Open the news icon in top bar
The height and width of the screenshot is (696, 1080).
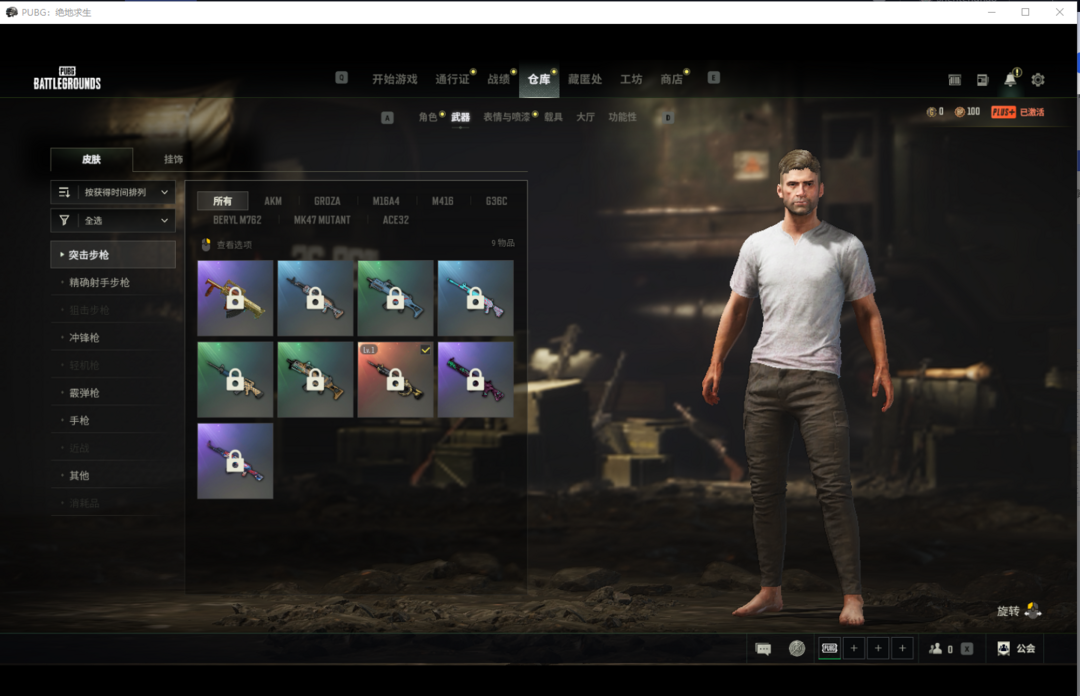point(982,80)
